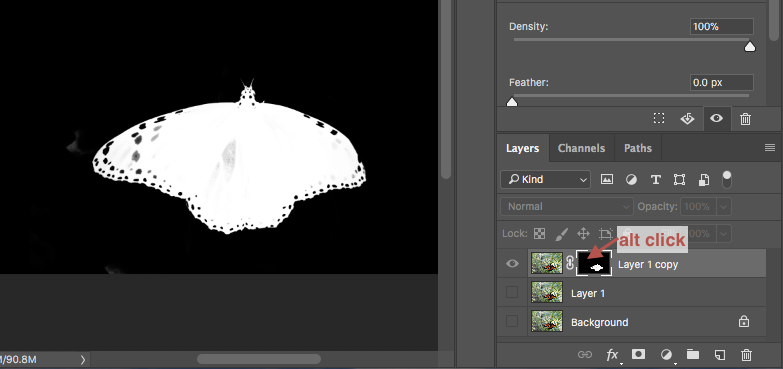This screenshot has width=783, height=369.
Task: Open the Layers panel hamburger menu
Action: 770,148
